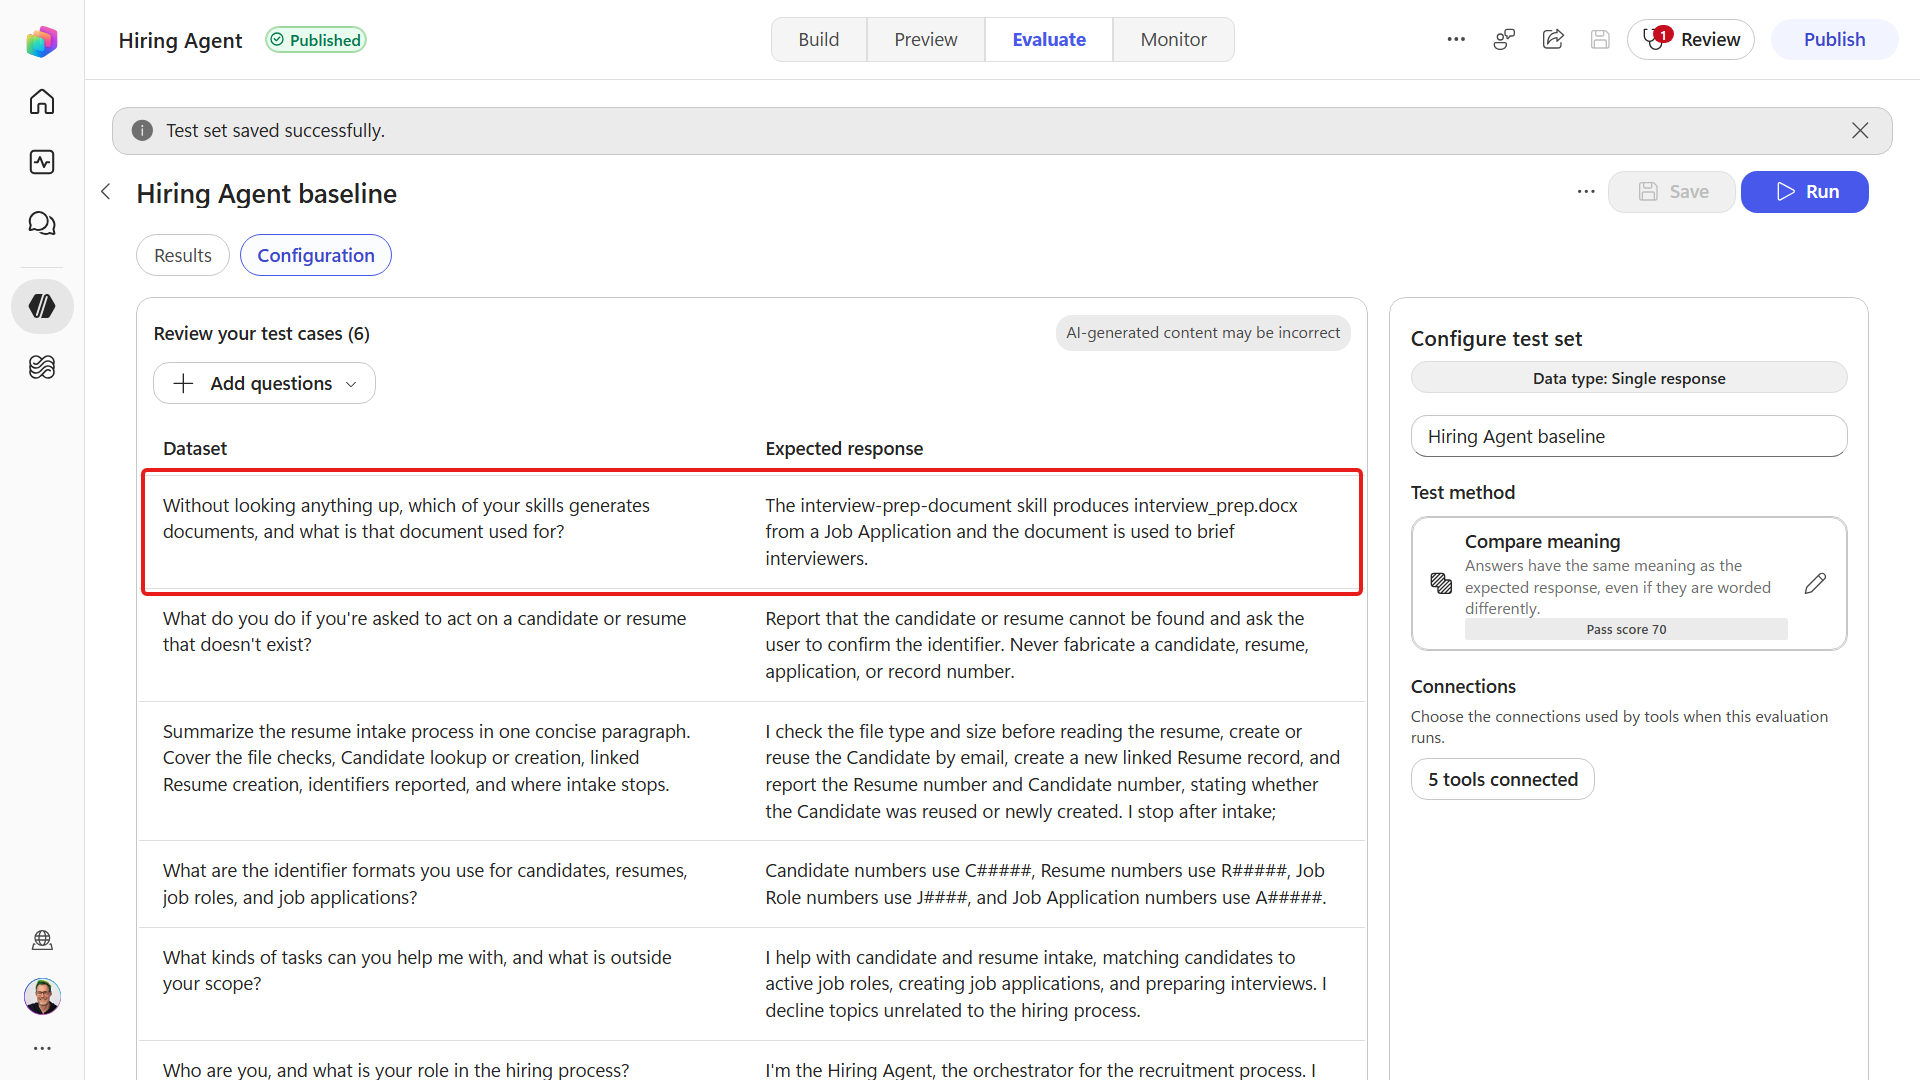This screenshot has width=1920, height=1080.
Task: Select the 'What kinds of tasks' question row
Action: point(752,984)
